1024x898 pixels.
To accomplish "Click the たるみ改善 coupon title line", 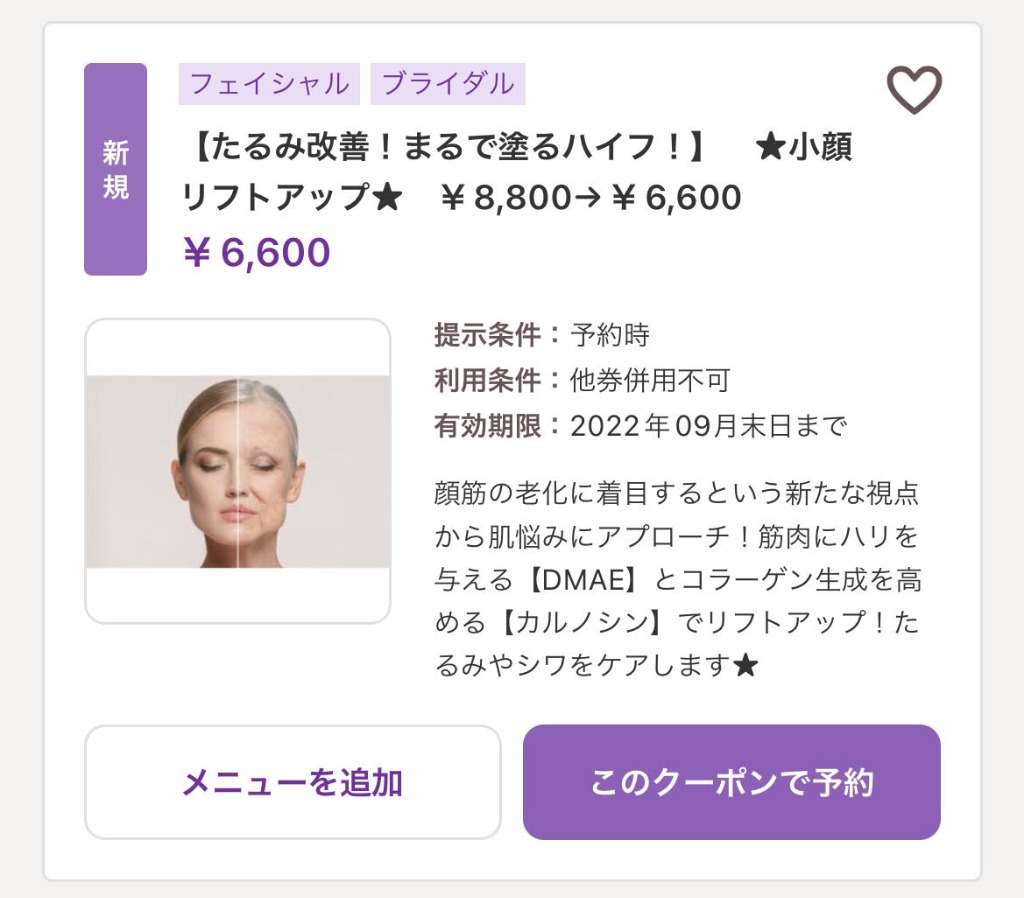I will [447, 150].
